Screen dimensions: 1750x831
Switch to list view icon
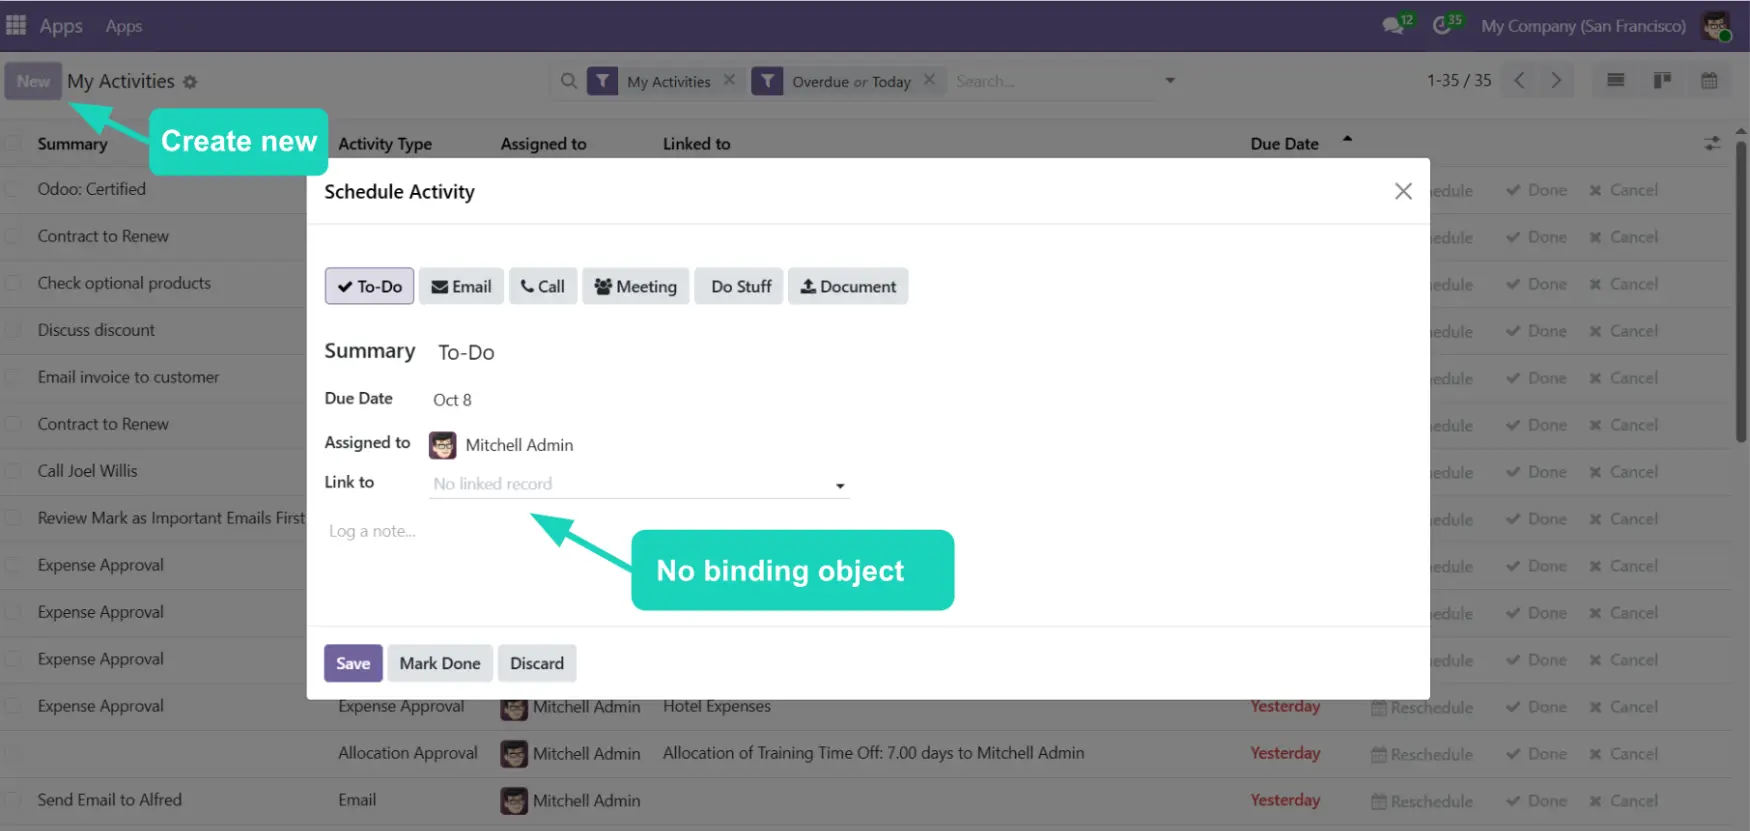(x=1615, y=81)
